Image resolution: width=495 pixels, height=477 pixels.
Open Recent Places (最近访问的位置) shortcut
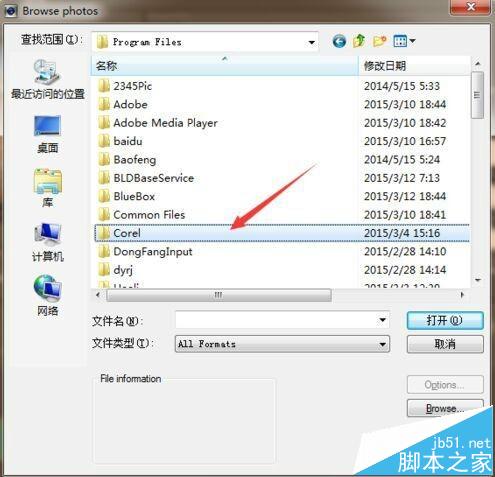tap(48, 80)
